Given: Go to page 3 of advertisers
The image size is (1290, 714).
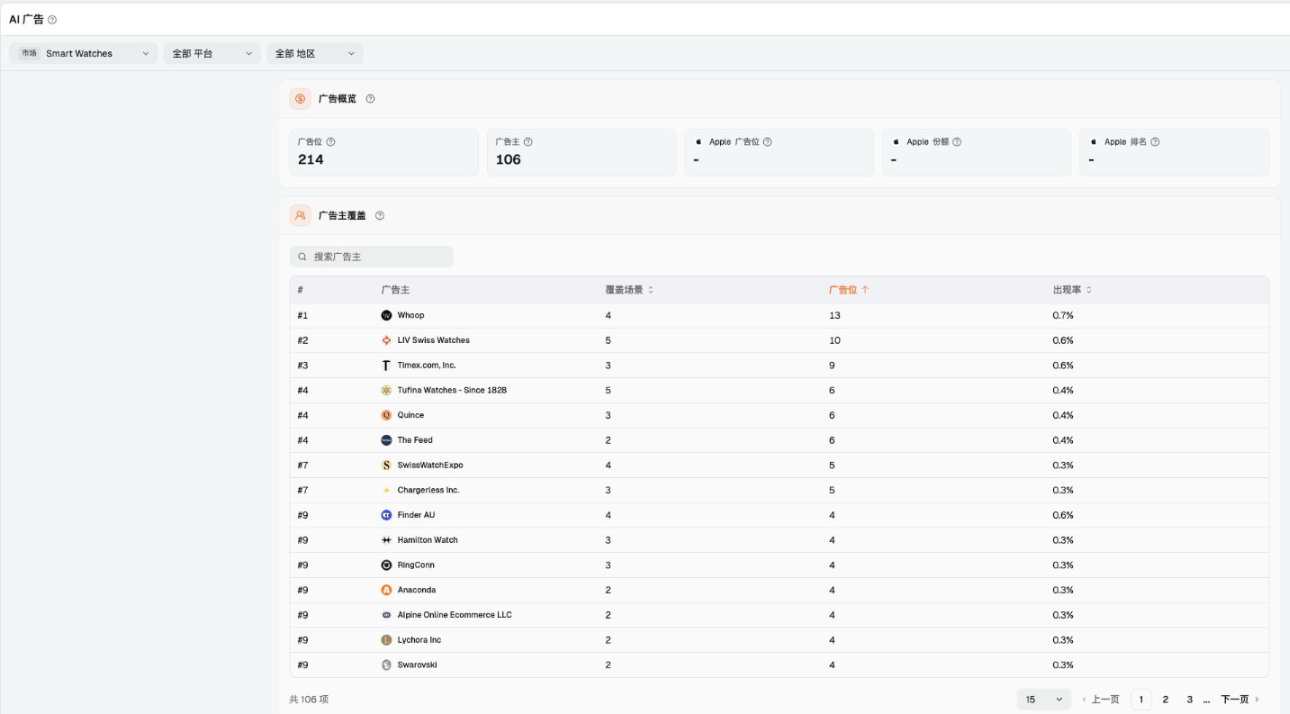Looking at the screenshot, I should tap(1189, 700).
